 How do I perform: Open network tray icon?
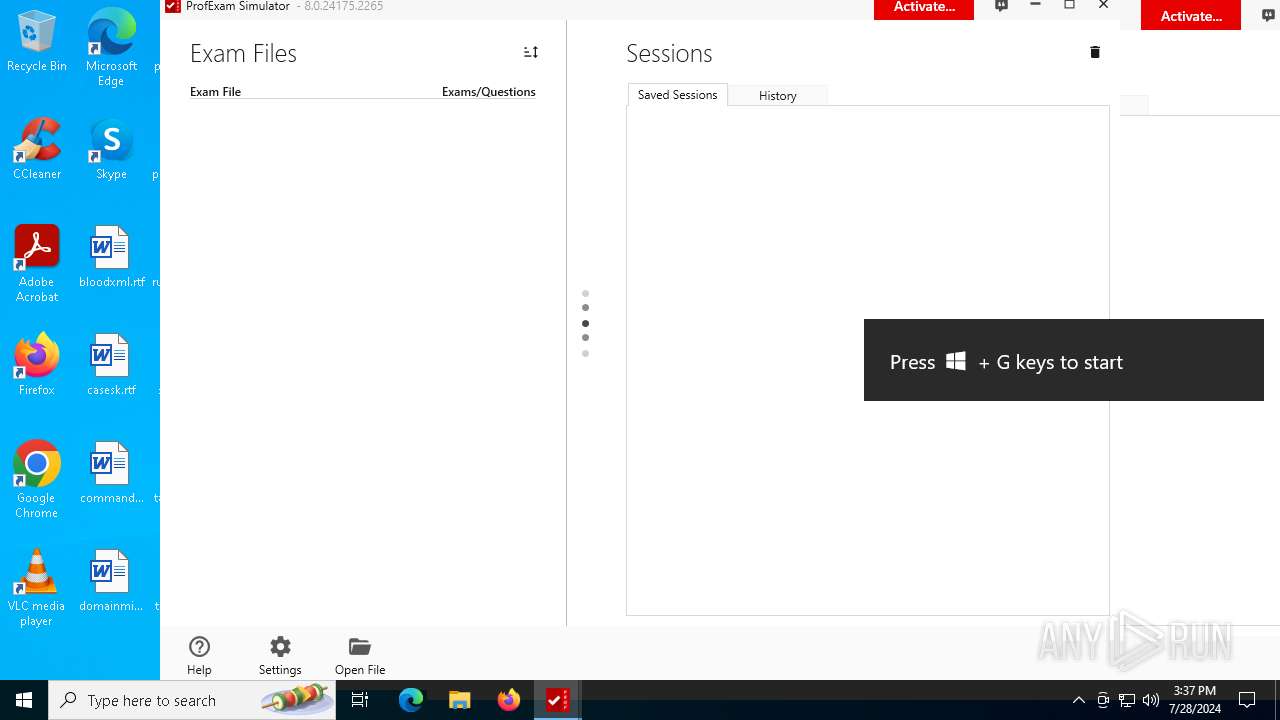[x=1127, y=700]
